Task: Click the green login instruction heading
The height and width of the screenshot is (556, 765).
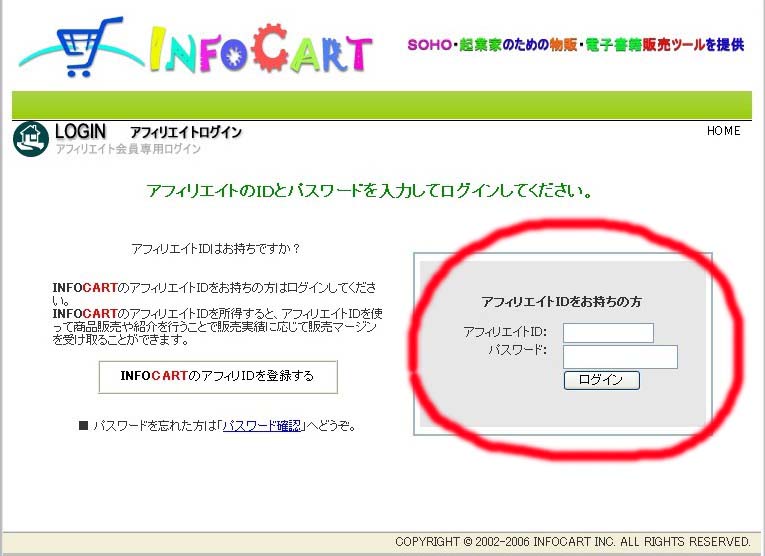Action: (x=369, y=190)
